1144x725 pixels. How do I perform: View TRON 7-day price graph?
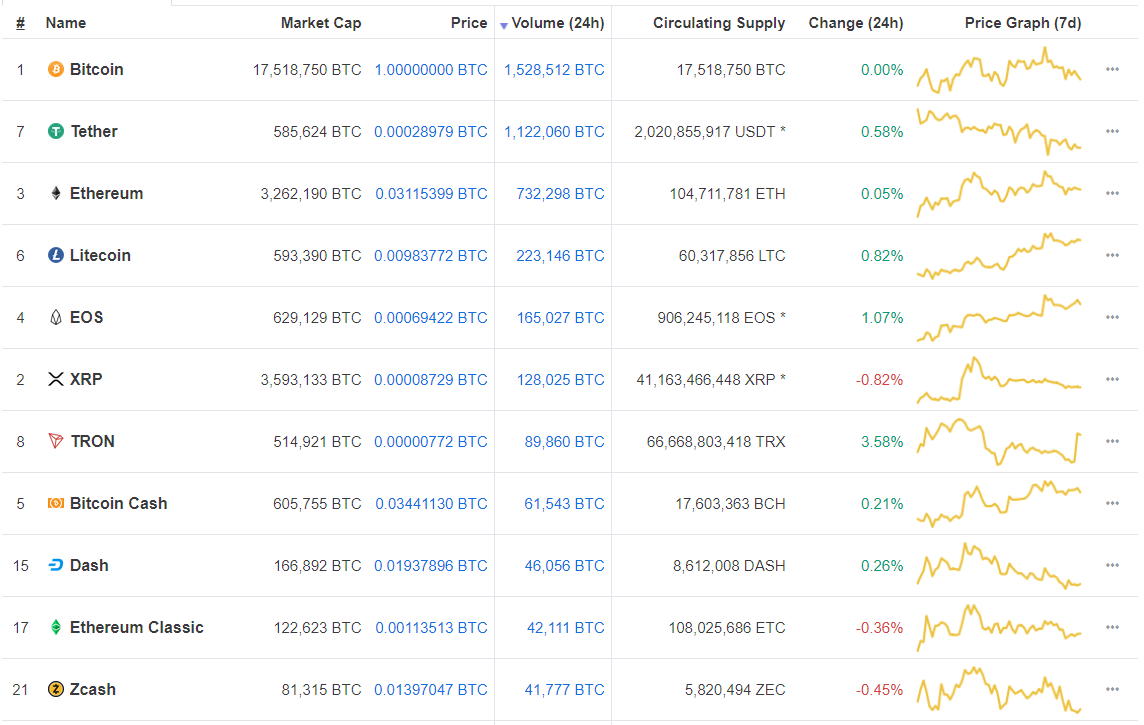[x=999, y=442]
